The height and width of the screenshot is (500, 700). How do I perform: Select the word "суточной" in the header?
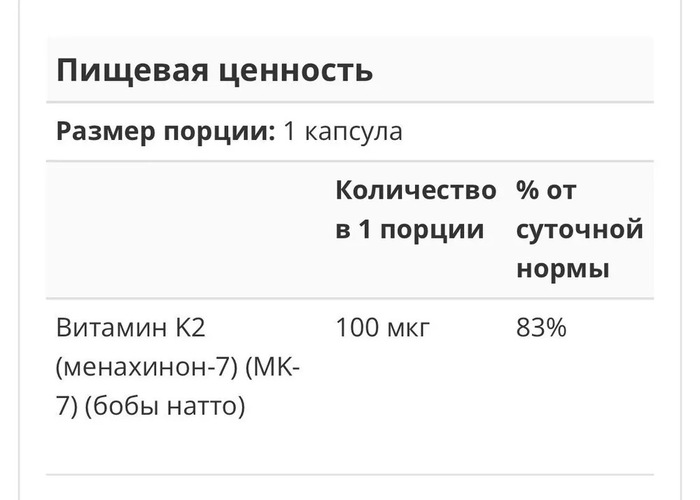[579, 230]
